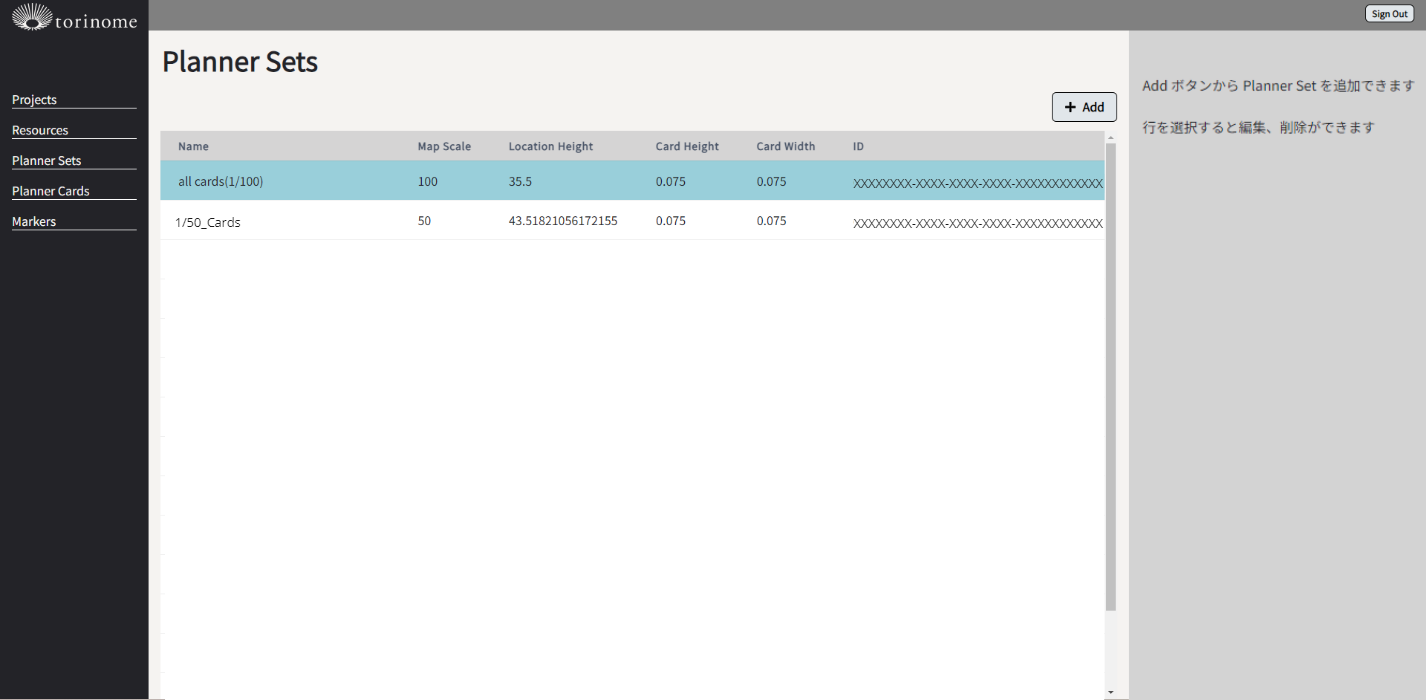Select Planner Sets in the sidebar

[46, 161]
